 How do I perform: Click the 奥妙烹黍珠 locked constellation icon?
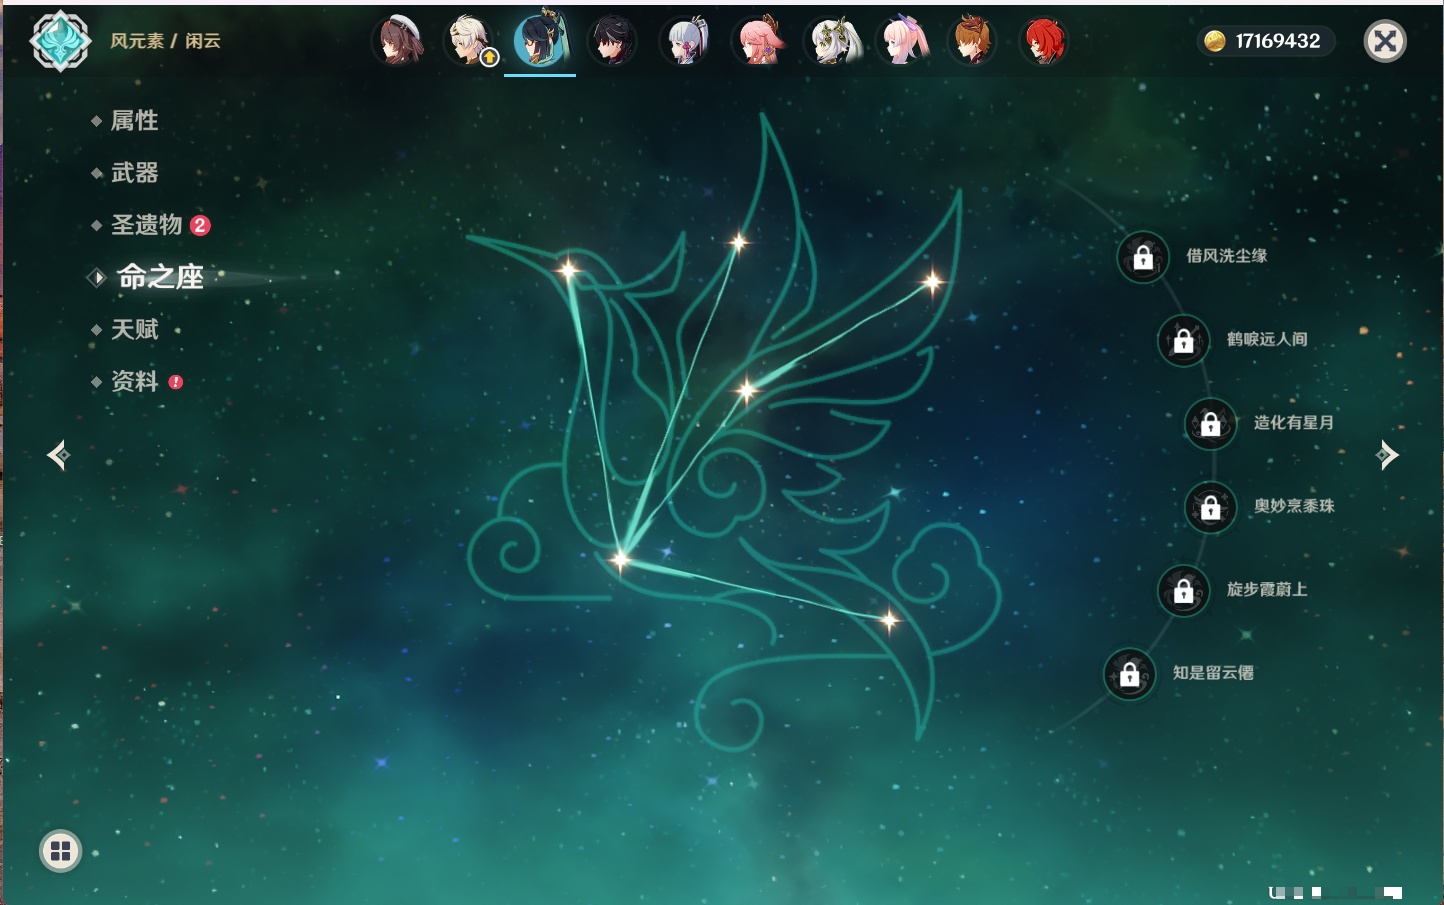(x=1210, y=507)
